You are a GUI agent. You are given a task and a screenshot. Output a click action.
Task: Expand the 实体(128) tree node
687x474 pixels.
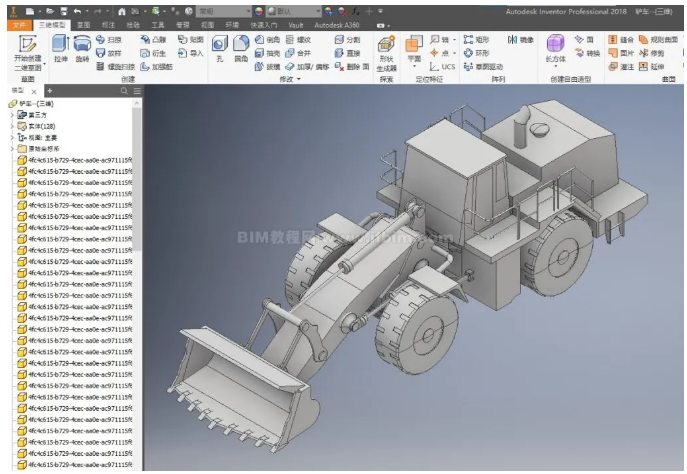[12, 126]
